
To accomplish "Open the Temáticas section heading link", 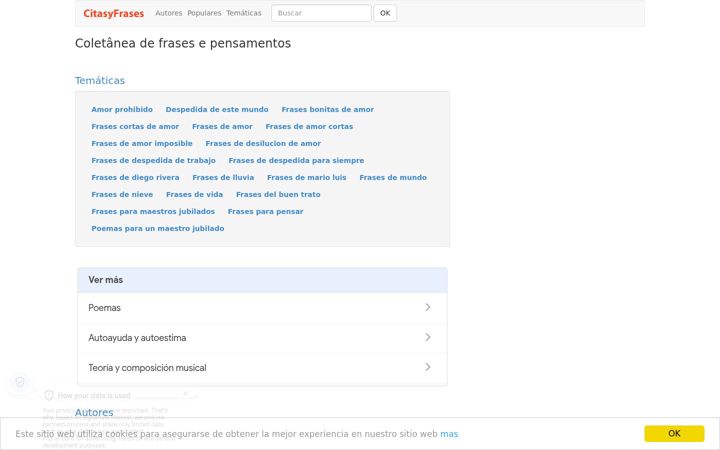I will pyautogui.click(x=100, y=80).
